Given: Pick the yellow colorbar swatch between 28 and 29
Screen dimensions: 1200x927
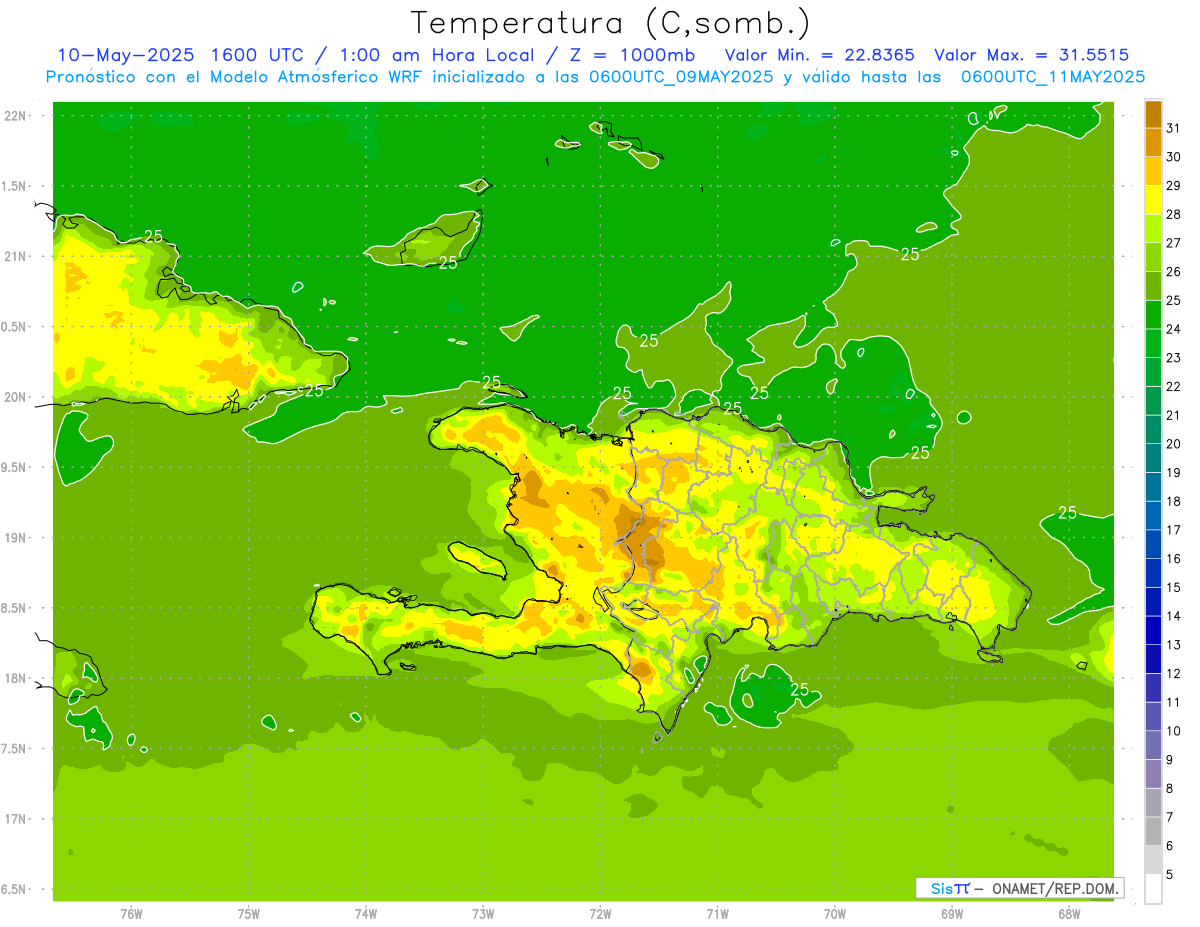Looking at the screenshot, I should (1153, 200).
